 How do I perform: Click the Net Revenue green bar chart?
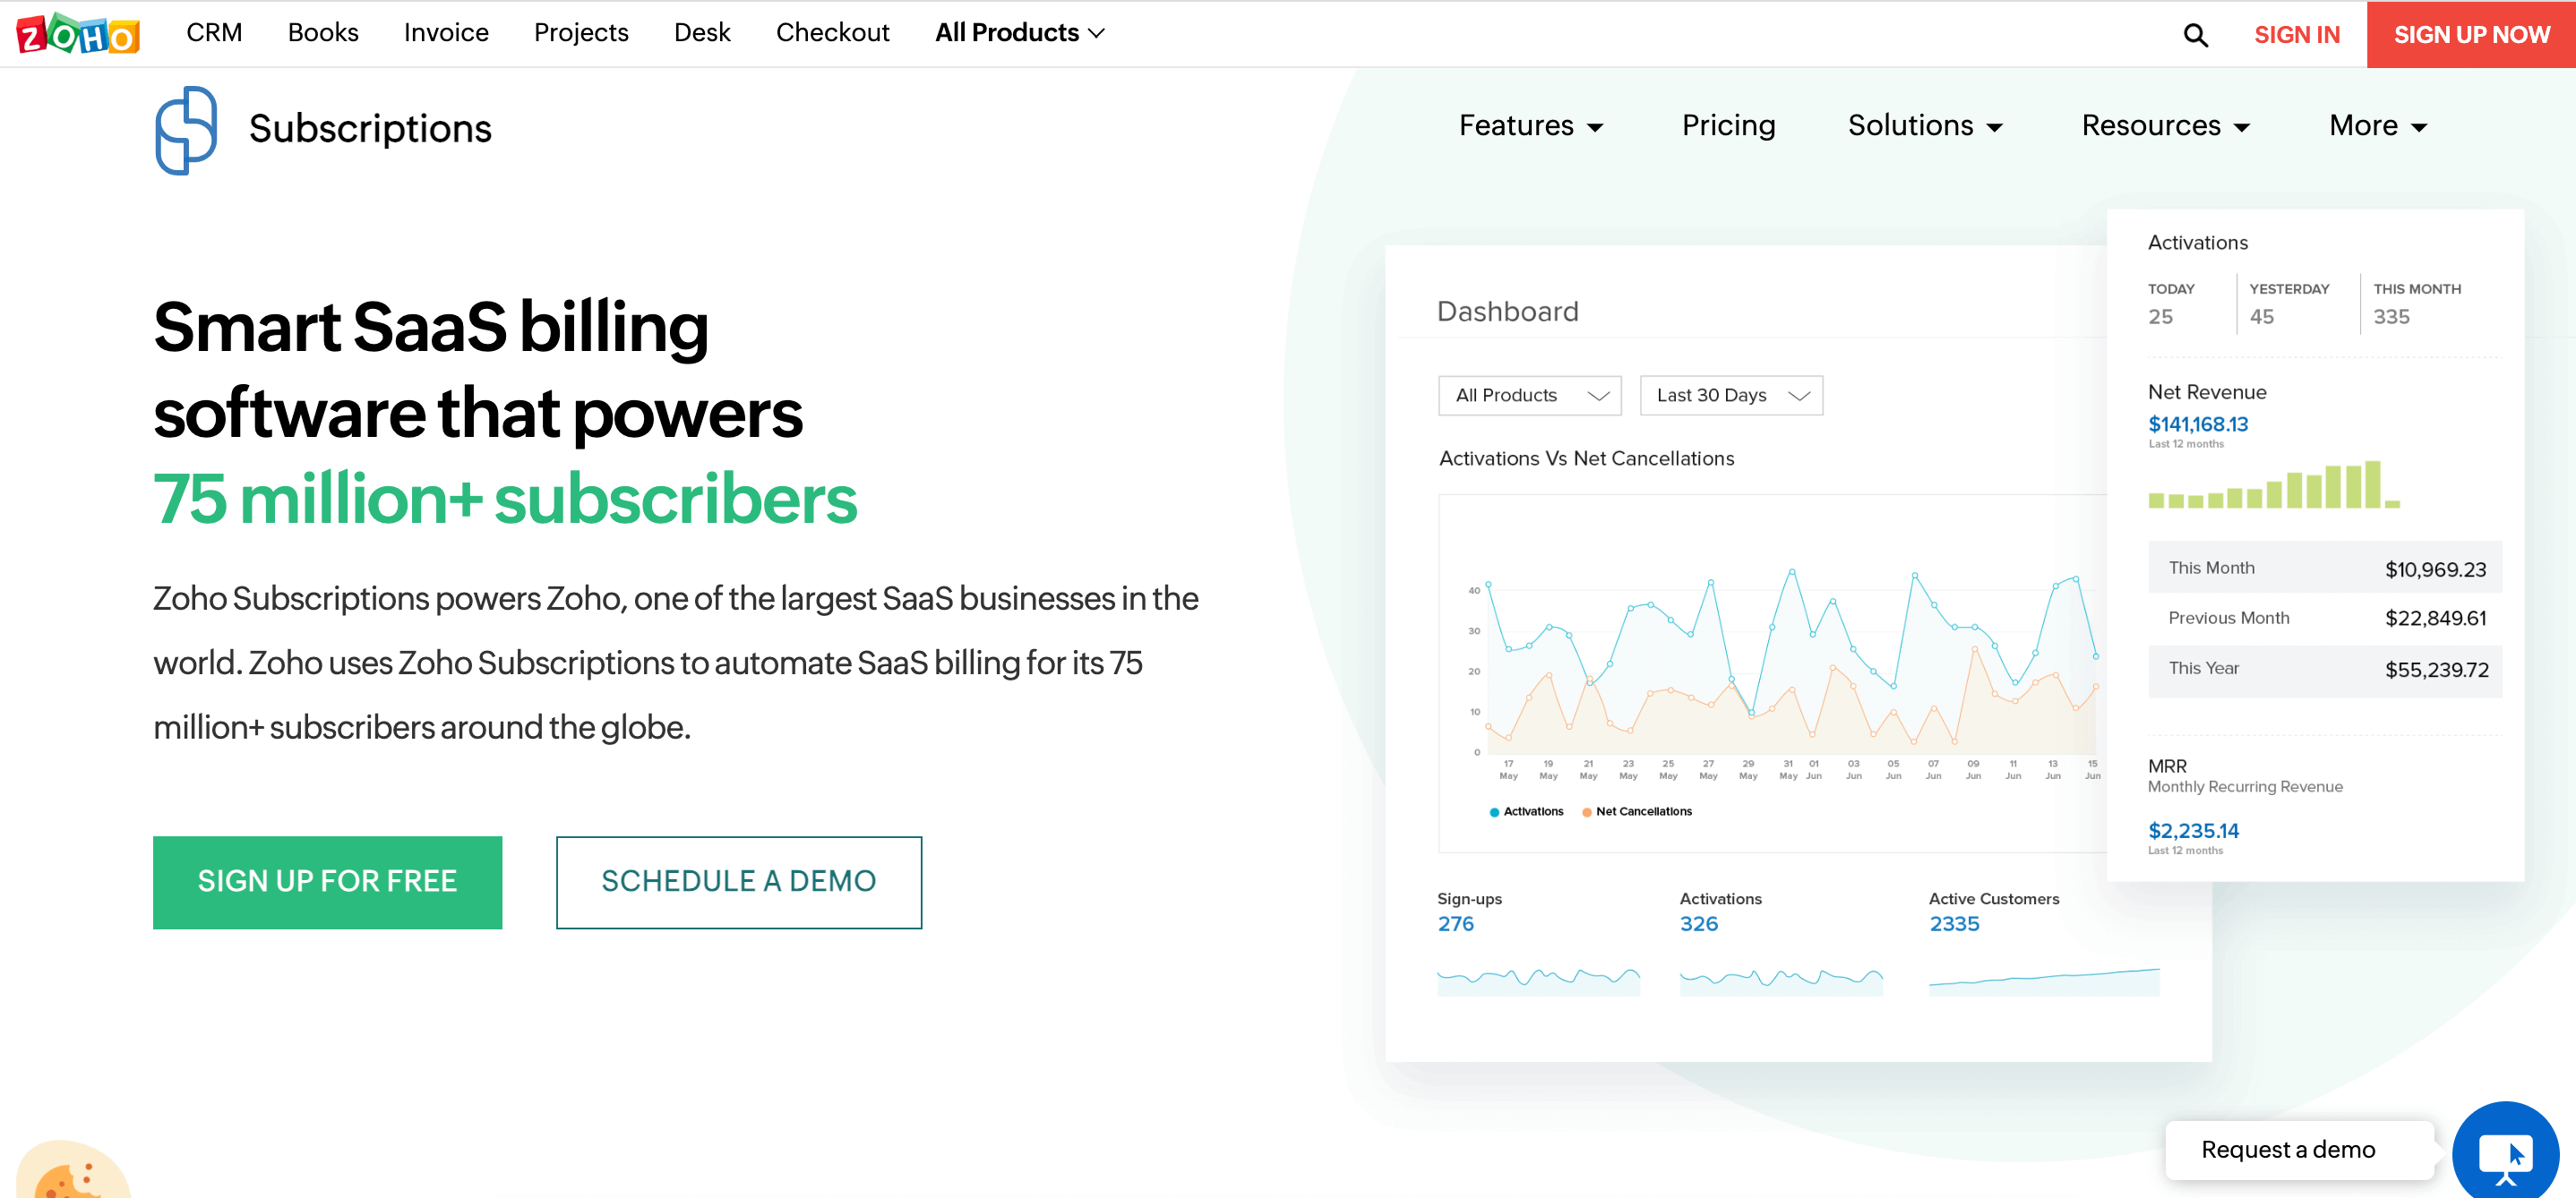(x=2273, y=485)
